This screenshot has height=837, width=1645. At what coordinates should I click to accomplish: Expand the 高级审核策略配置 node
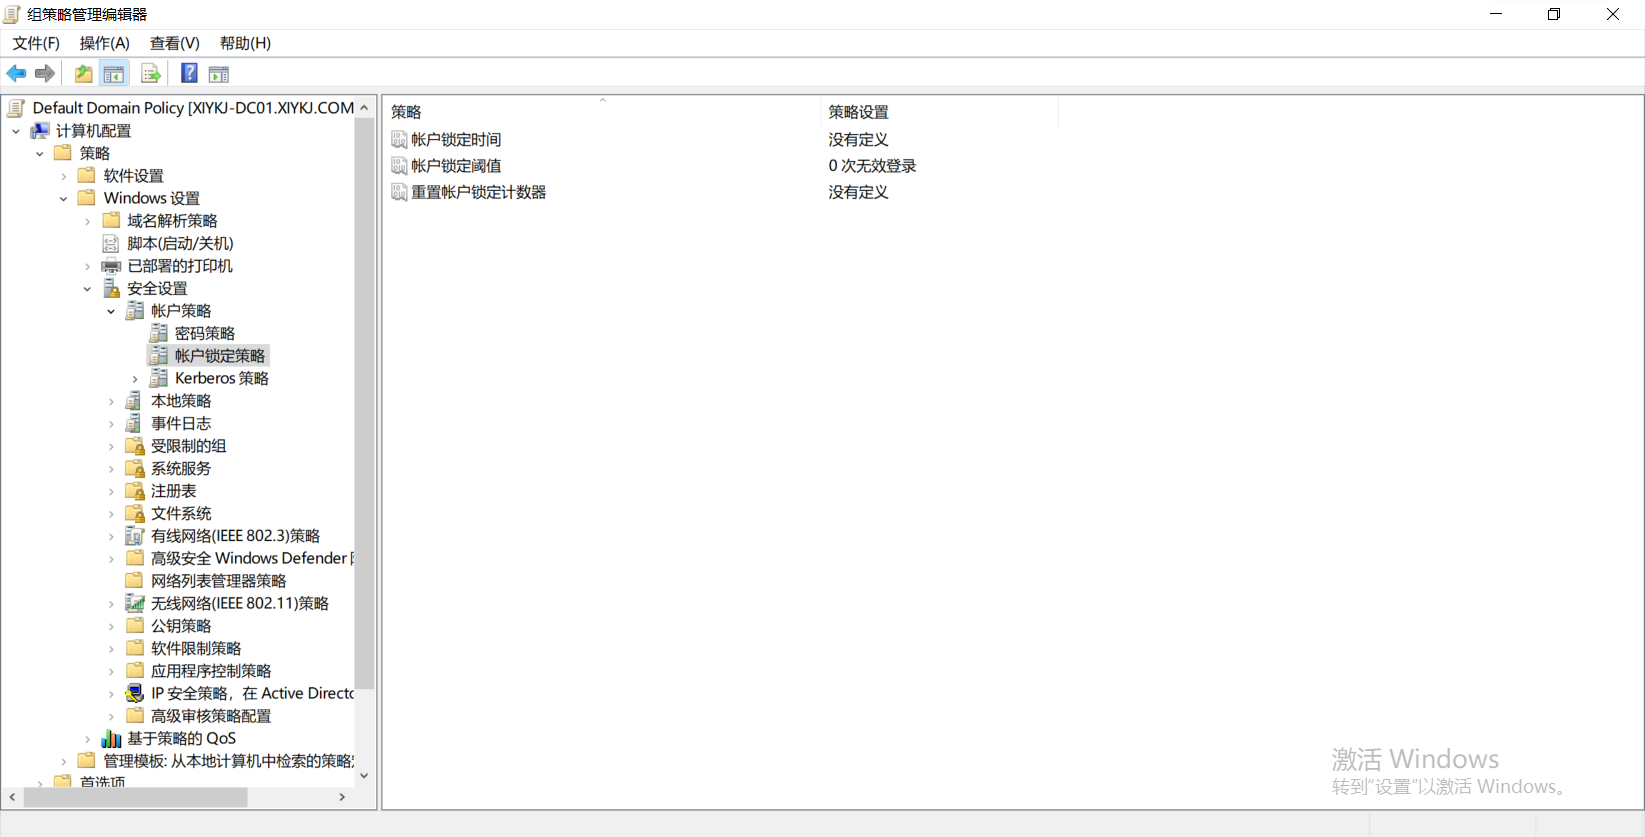(x=111, y=716)
